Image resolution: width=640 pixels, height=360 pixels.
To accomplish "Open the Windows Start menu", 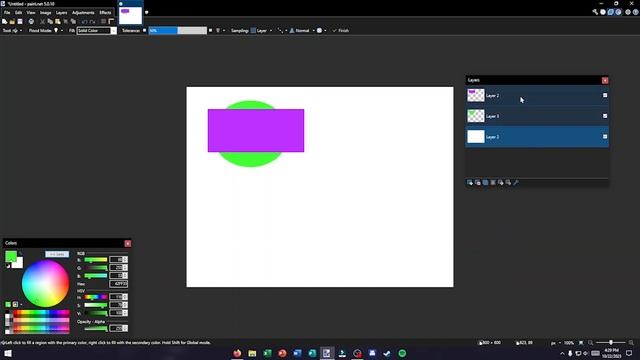I will pyautogui.click(x=8, y=353).
